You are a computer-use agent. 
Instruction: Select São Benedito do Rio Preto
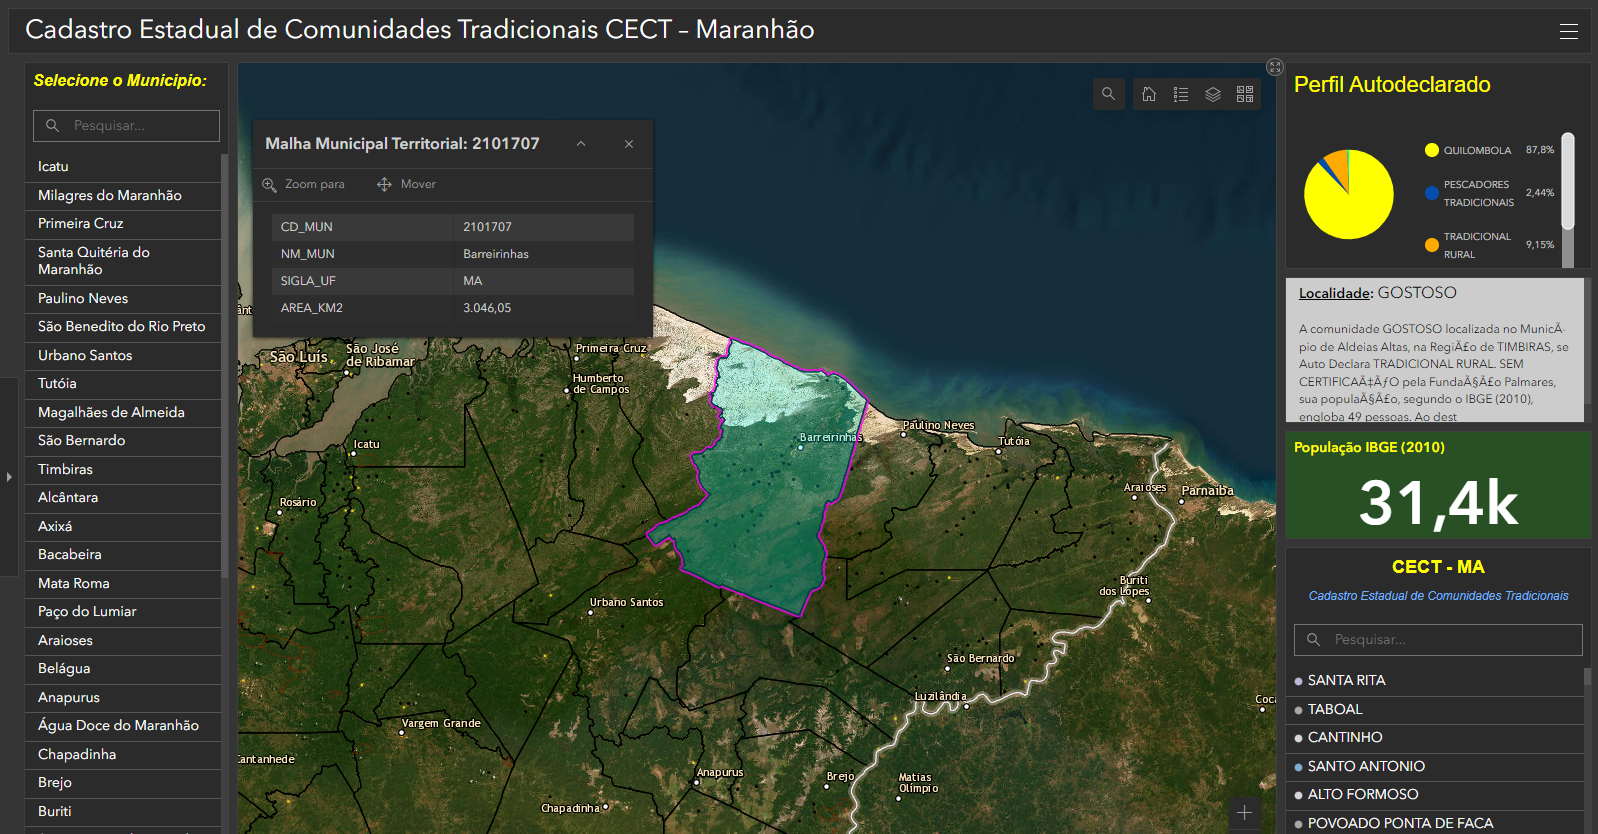click(x=122, y=327)
